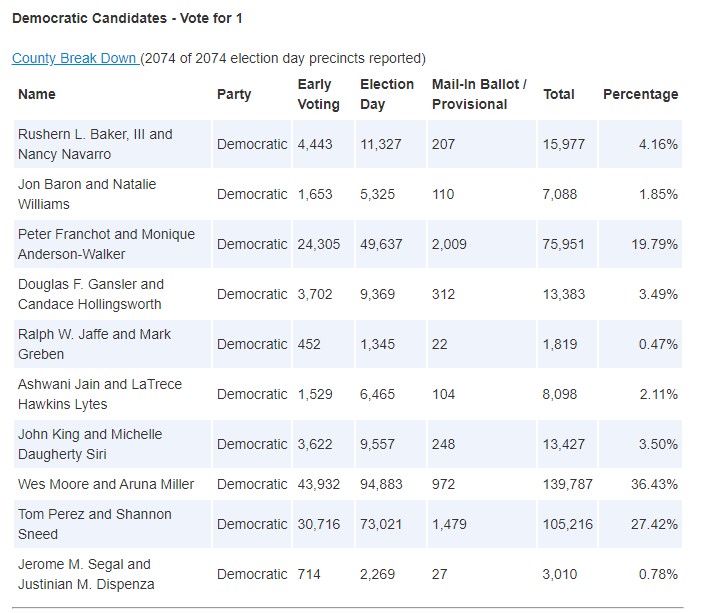The image size is (705, 613).
Task: Click Peter Franchot's total of 75,951
Action: click(563, 244)
